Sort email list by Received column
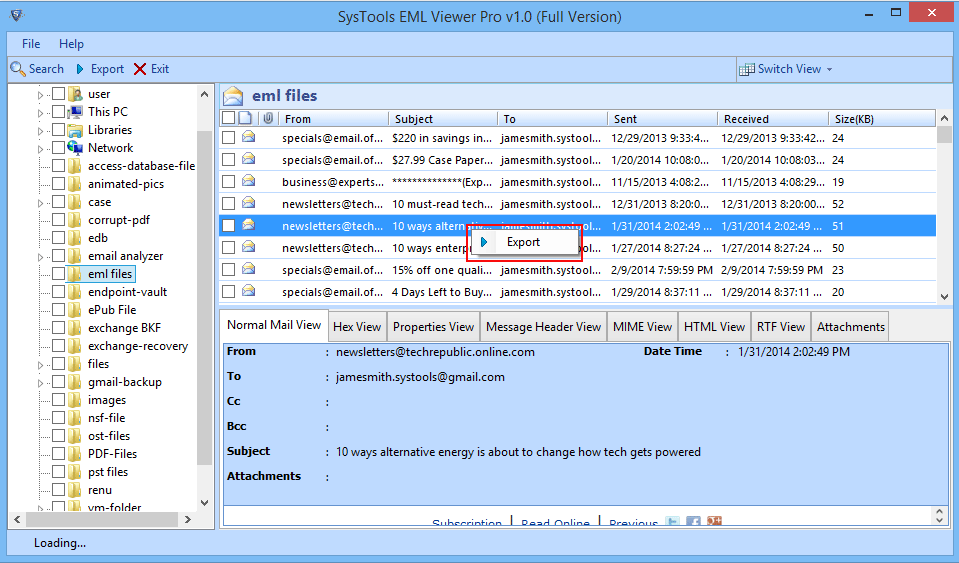The width and height of the screenshot is (959, 563). coord(772,119)
